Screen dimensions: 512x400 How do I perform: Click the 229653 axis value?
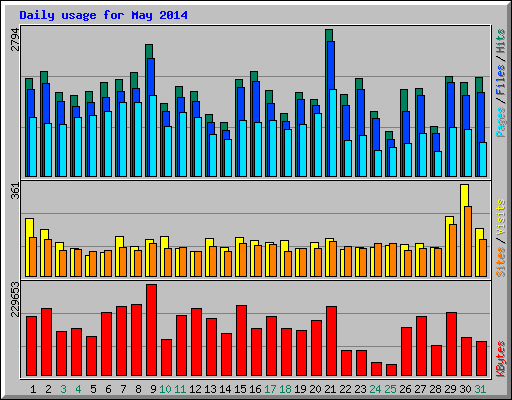pos(15,299)
